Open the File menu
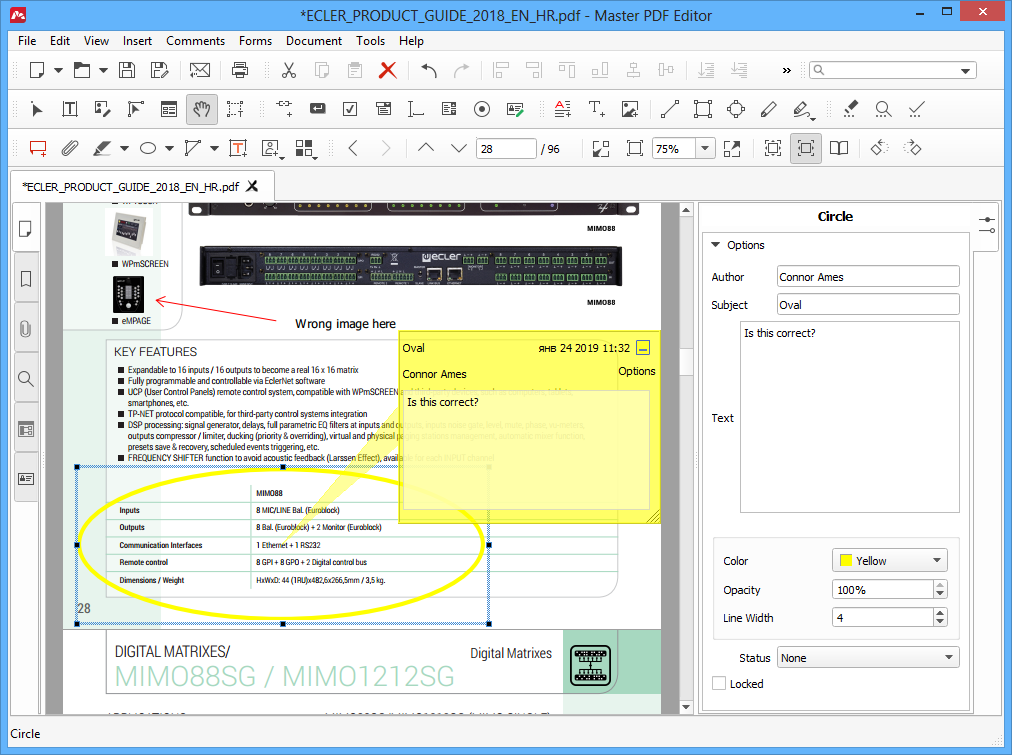This screenshot has width=1012, height=755. coord(27,41)
